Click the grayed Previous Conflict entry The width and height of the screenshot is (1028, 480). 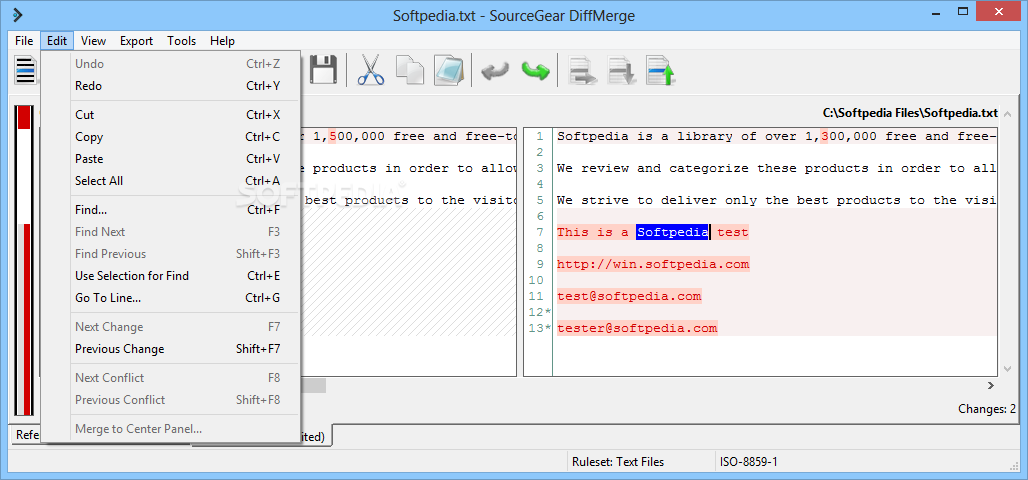(170, 400)
